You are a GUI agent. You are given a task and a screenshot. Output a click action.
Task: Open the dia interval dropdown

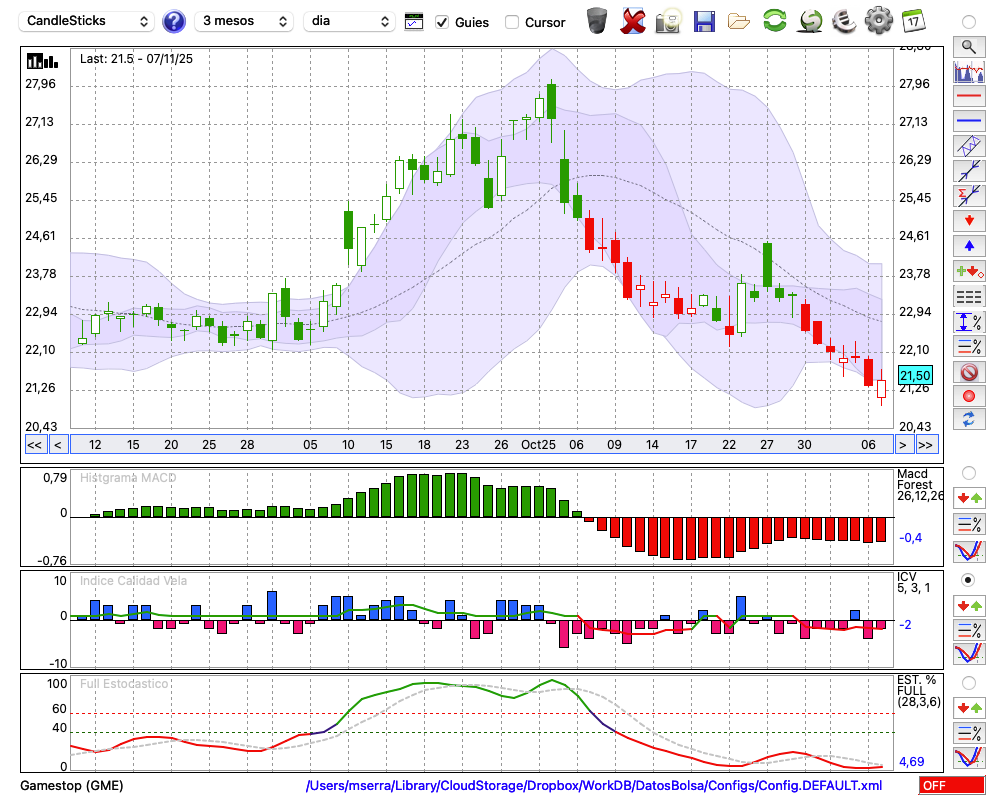(349, 21)
